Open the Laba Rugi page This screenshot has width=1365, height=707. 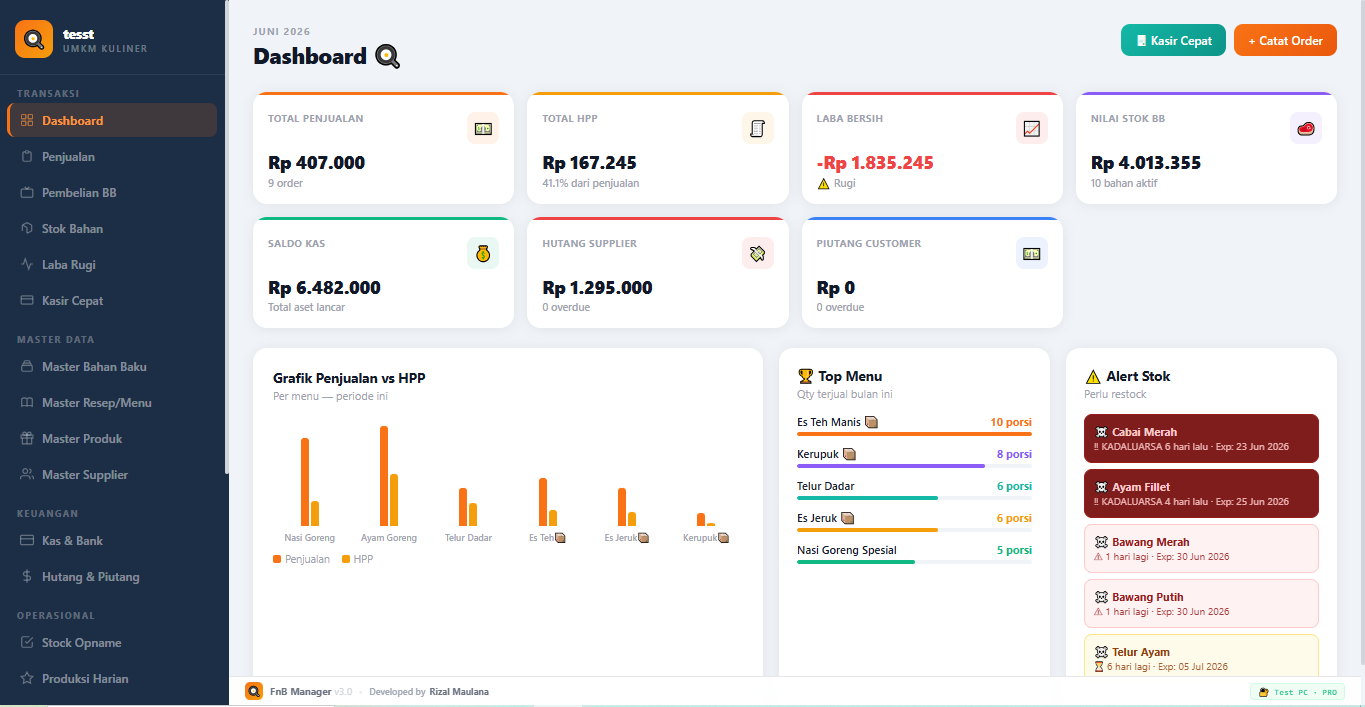pos(112,265)
